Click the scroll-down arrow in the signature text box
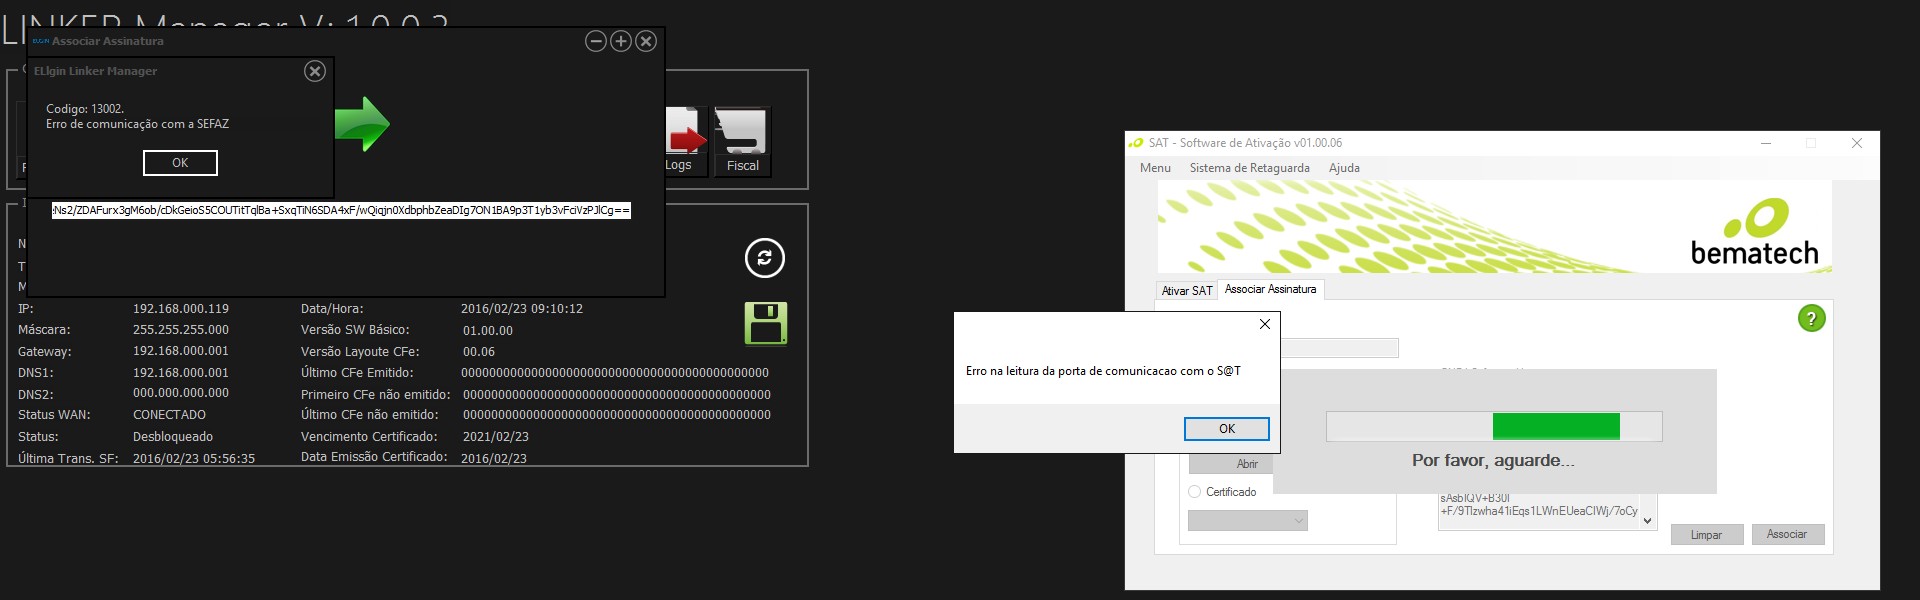 (x=1647, y=520)
